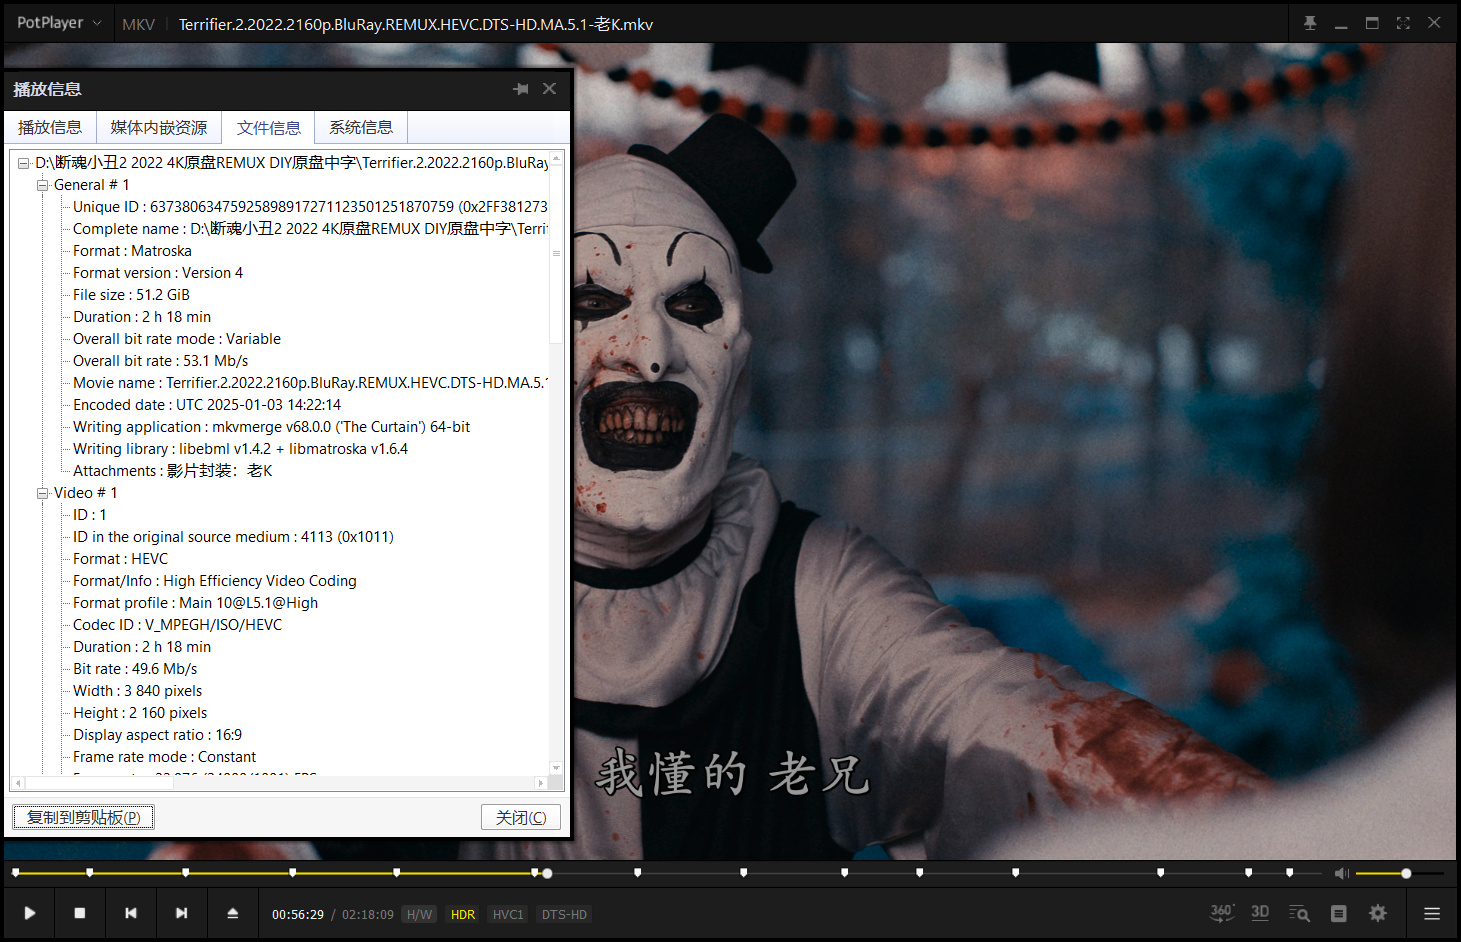Image resolution: width=1461 pixels, height=942 pixels.
Task: Open the chapter and bookmark search icon
Action: tap(1299, 913)
